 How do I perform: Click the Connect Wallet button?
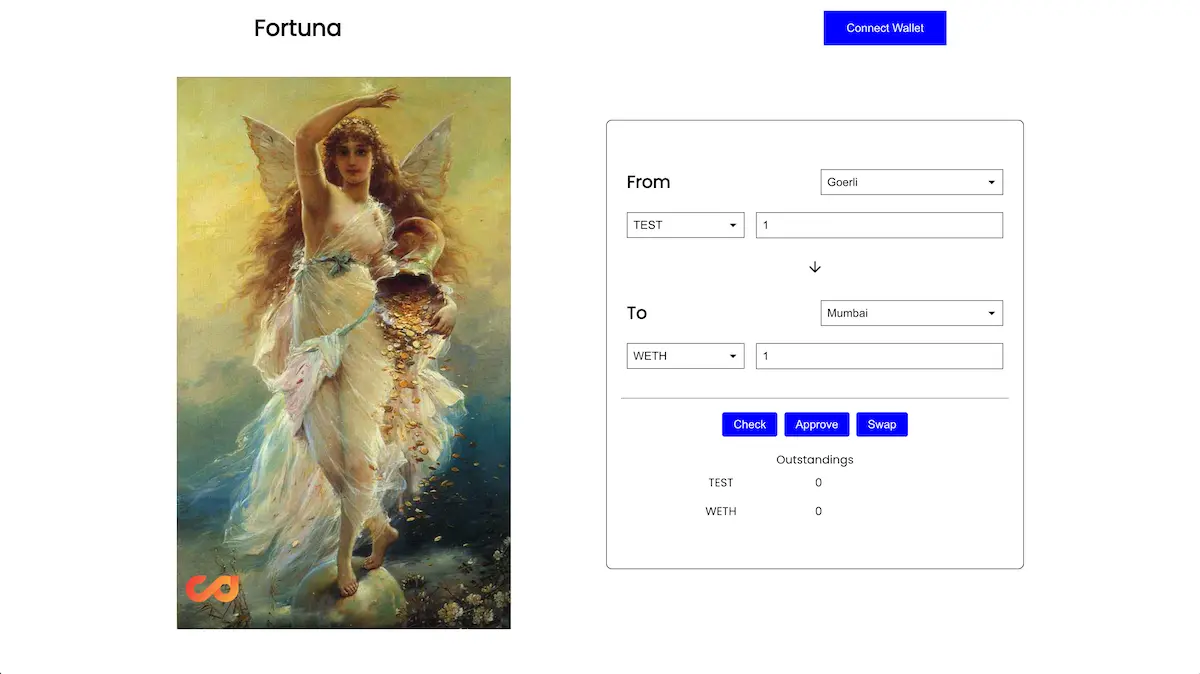[x=885, y=28]
